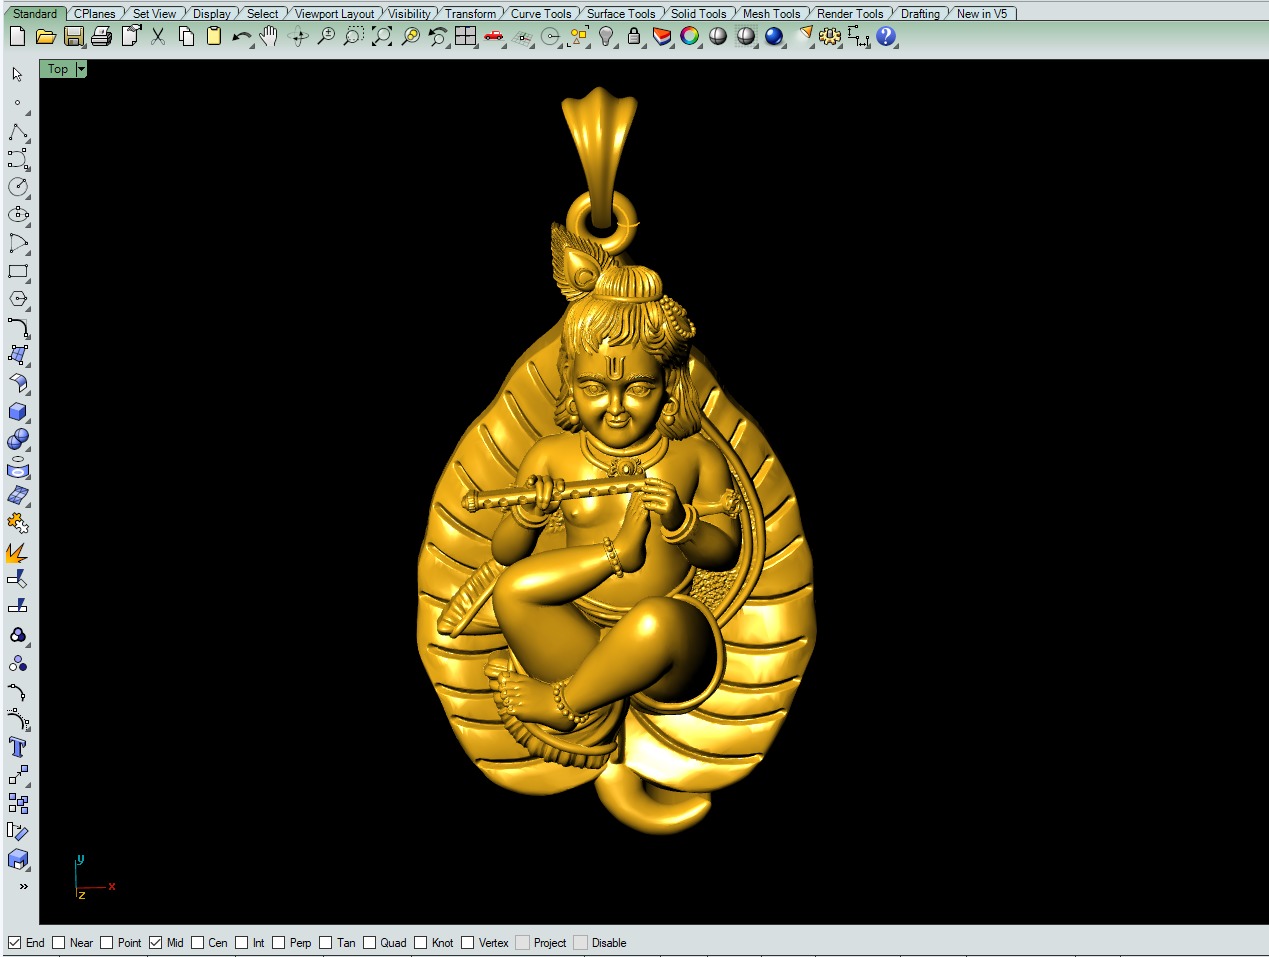This screenshot has height=957, width=1269.
Task: Switch to the Viewport Layout tab
Action: (334, 14)
